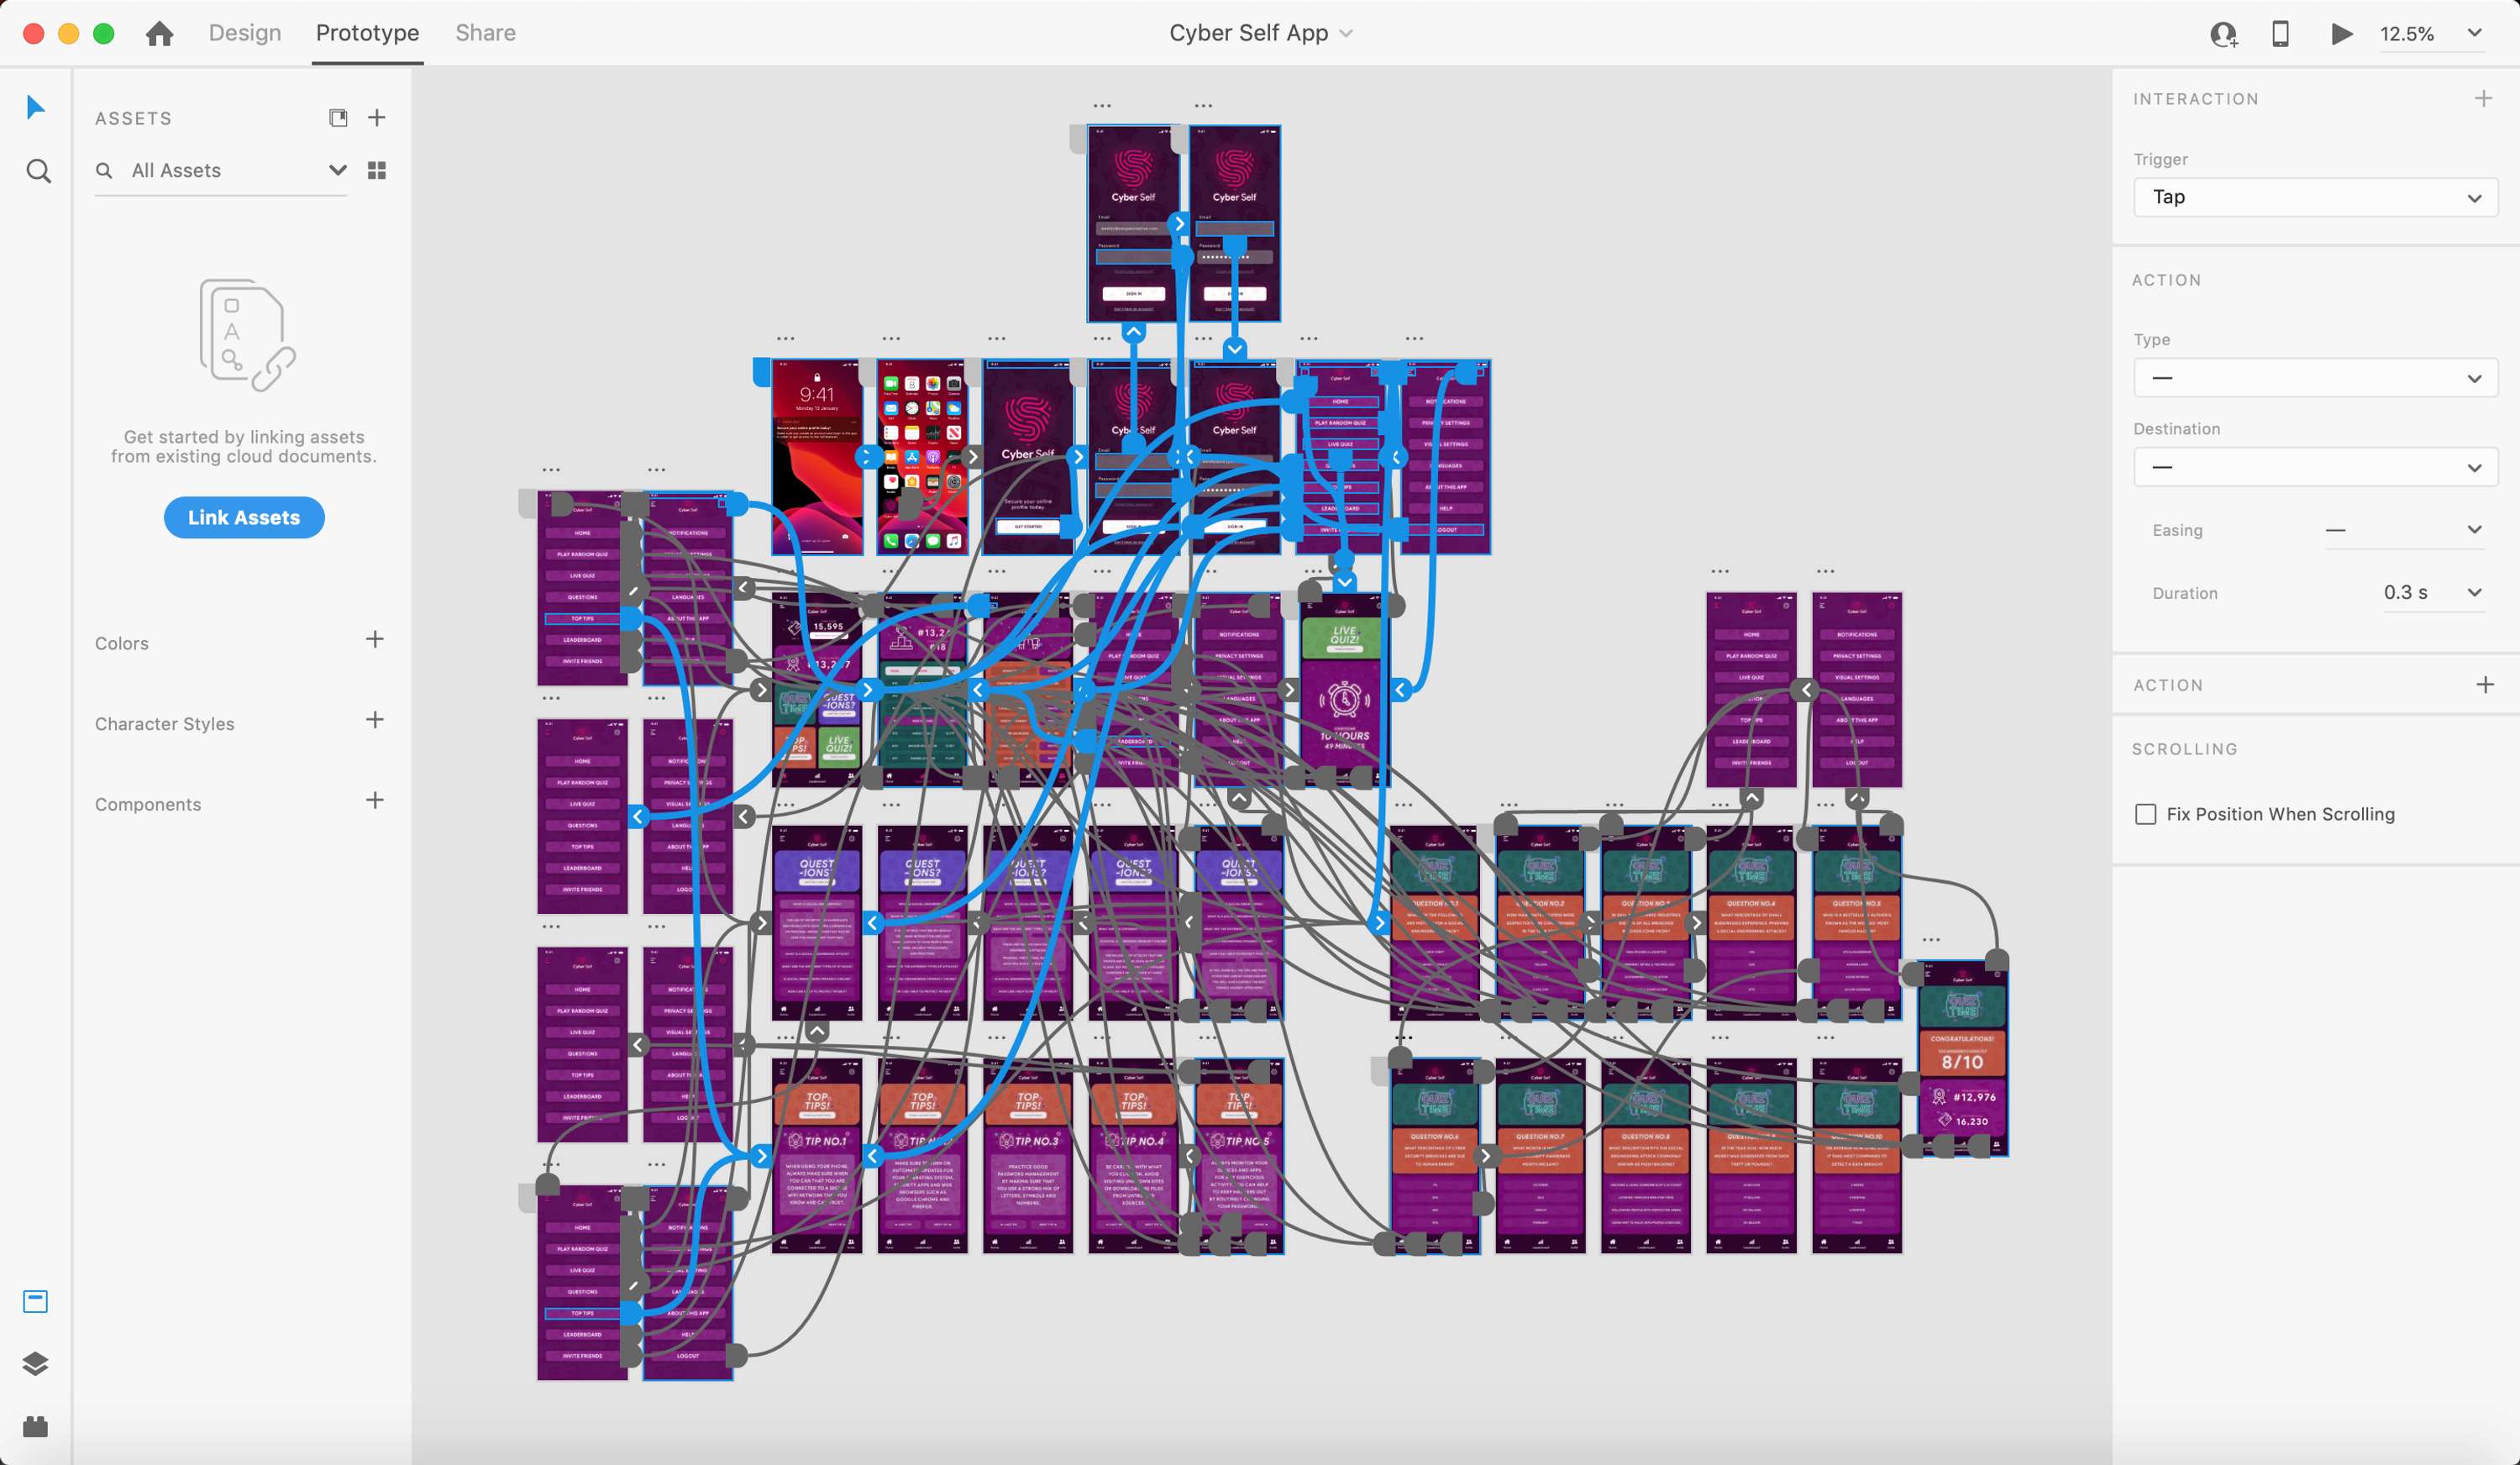Switch to the Design tab
The height and width of the screenshot is (1465, 2520).
pos(245,33)
